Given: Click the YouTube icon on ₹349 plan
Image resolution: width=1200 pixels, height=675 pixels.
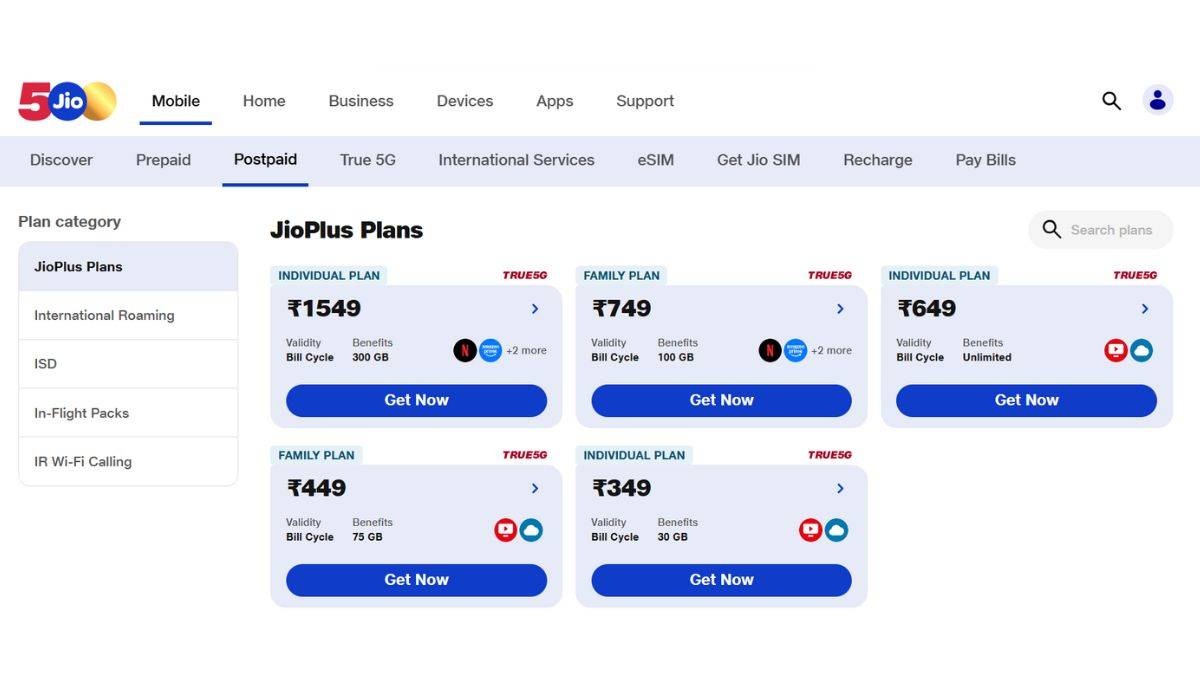Looking at the screenshot, I should [x=810, y=530].
